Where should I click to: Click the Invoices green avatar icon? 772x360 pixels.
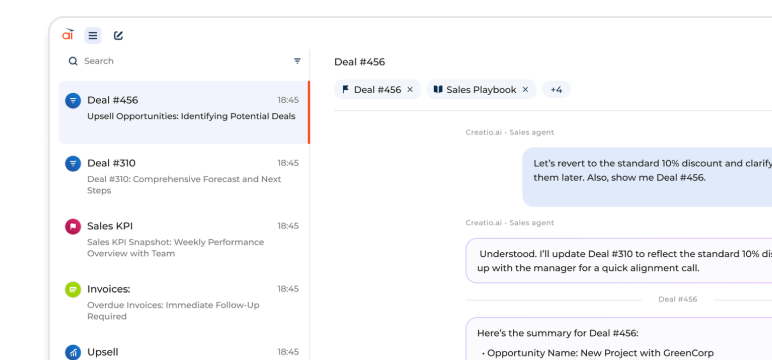[x=73, y=290]
